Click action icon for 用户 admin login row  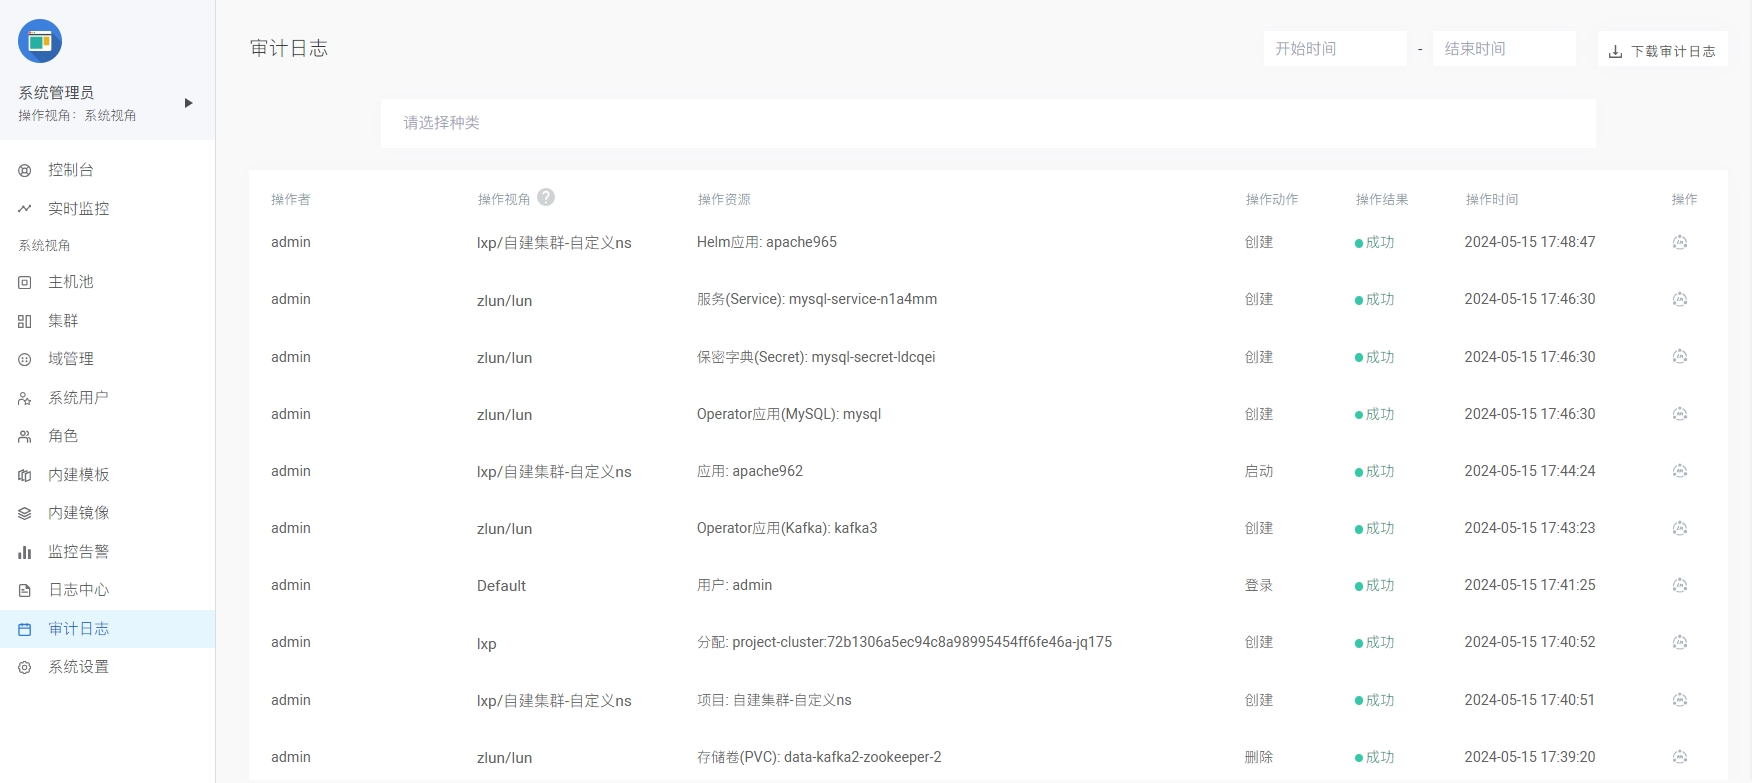click(1680, 585)
